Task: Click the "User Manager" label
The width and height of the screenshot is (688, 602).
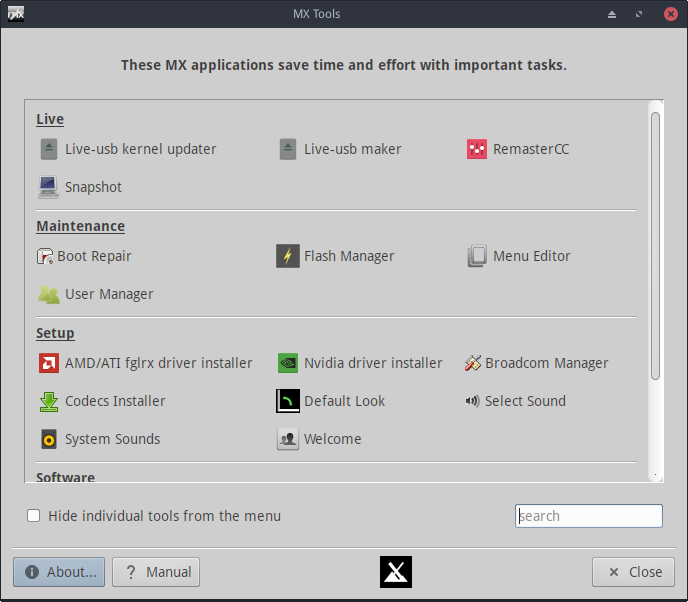Action: point(109,294)
